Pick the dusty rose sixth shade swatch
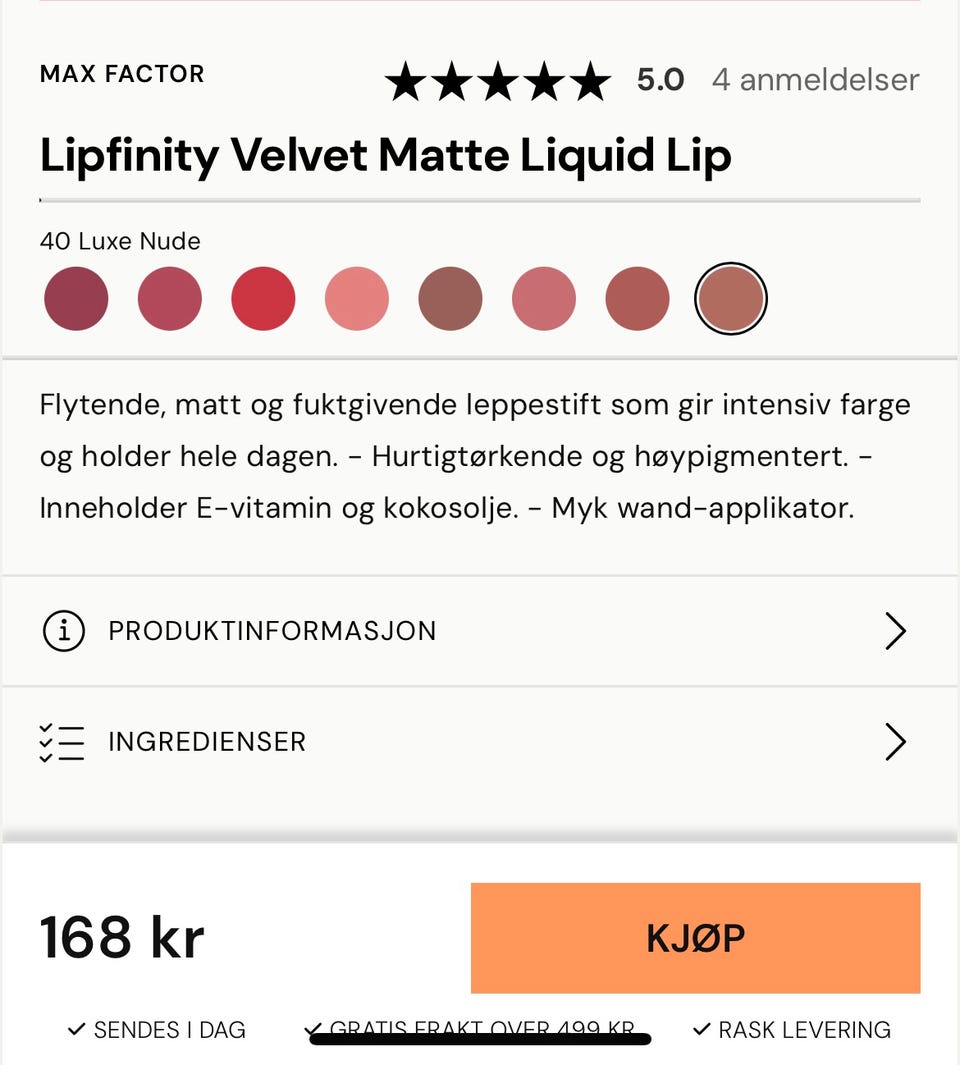The image size is (960, 1065). coord(544,298)
